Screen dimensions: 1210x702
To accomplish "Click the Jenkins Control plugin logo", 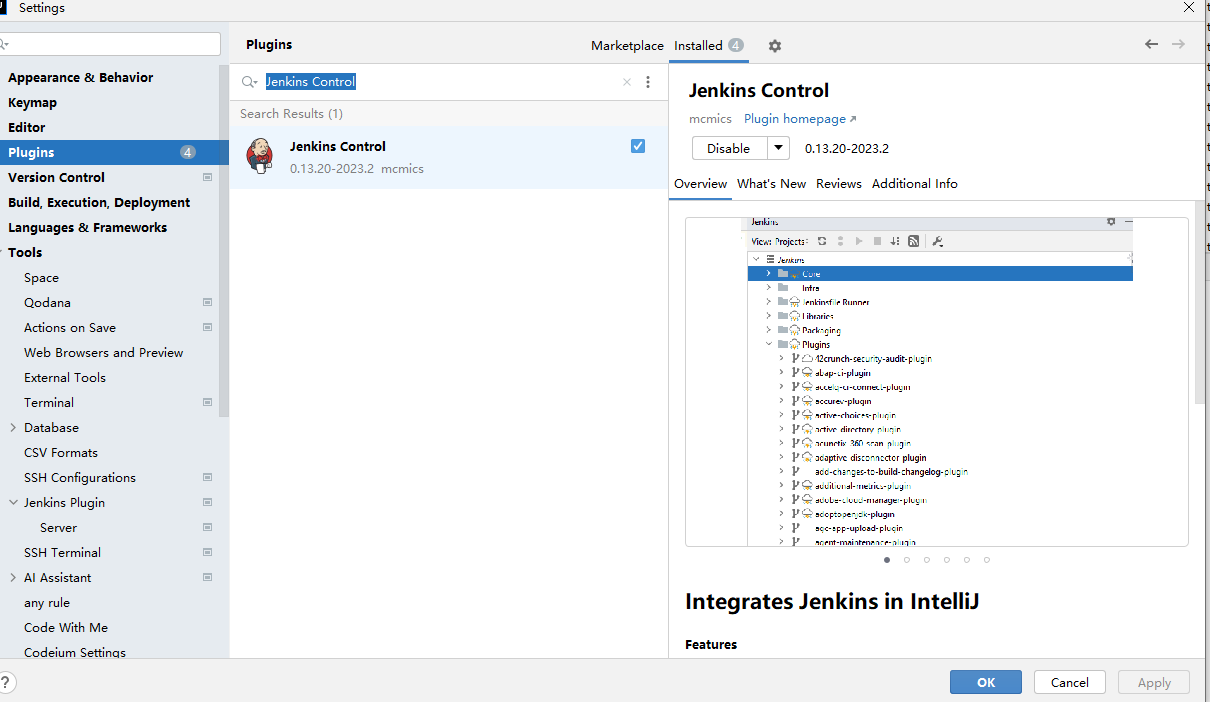I will pos(260,156).
